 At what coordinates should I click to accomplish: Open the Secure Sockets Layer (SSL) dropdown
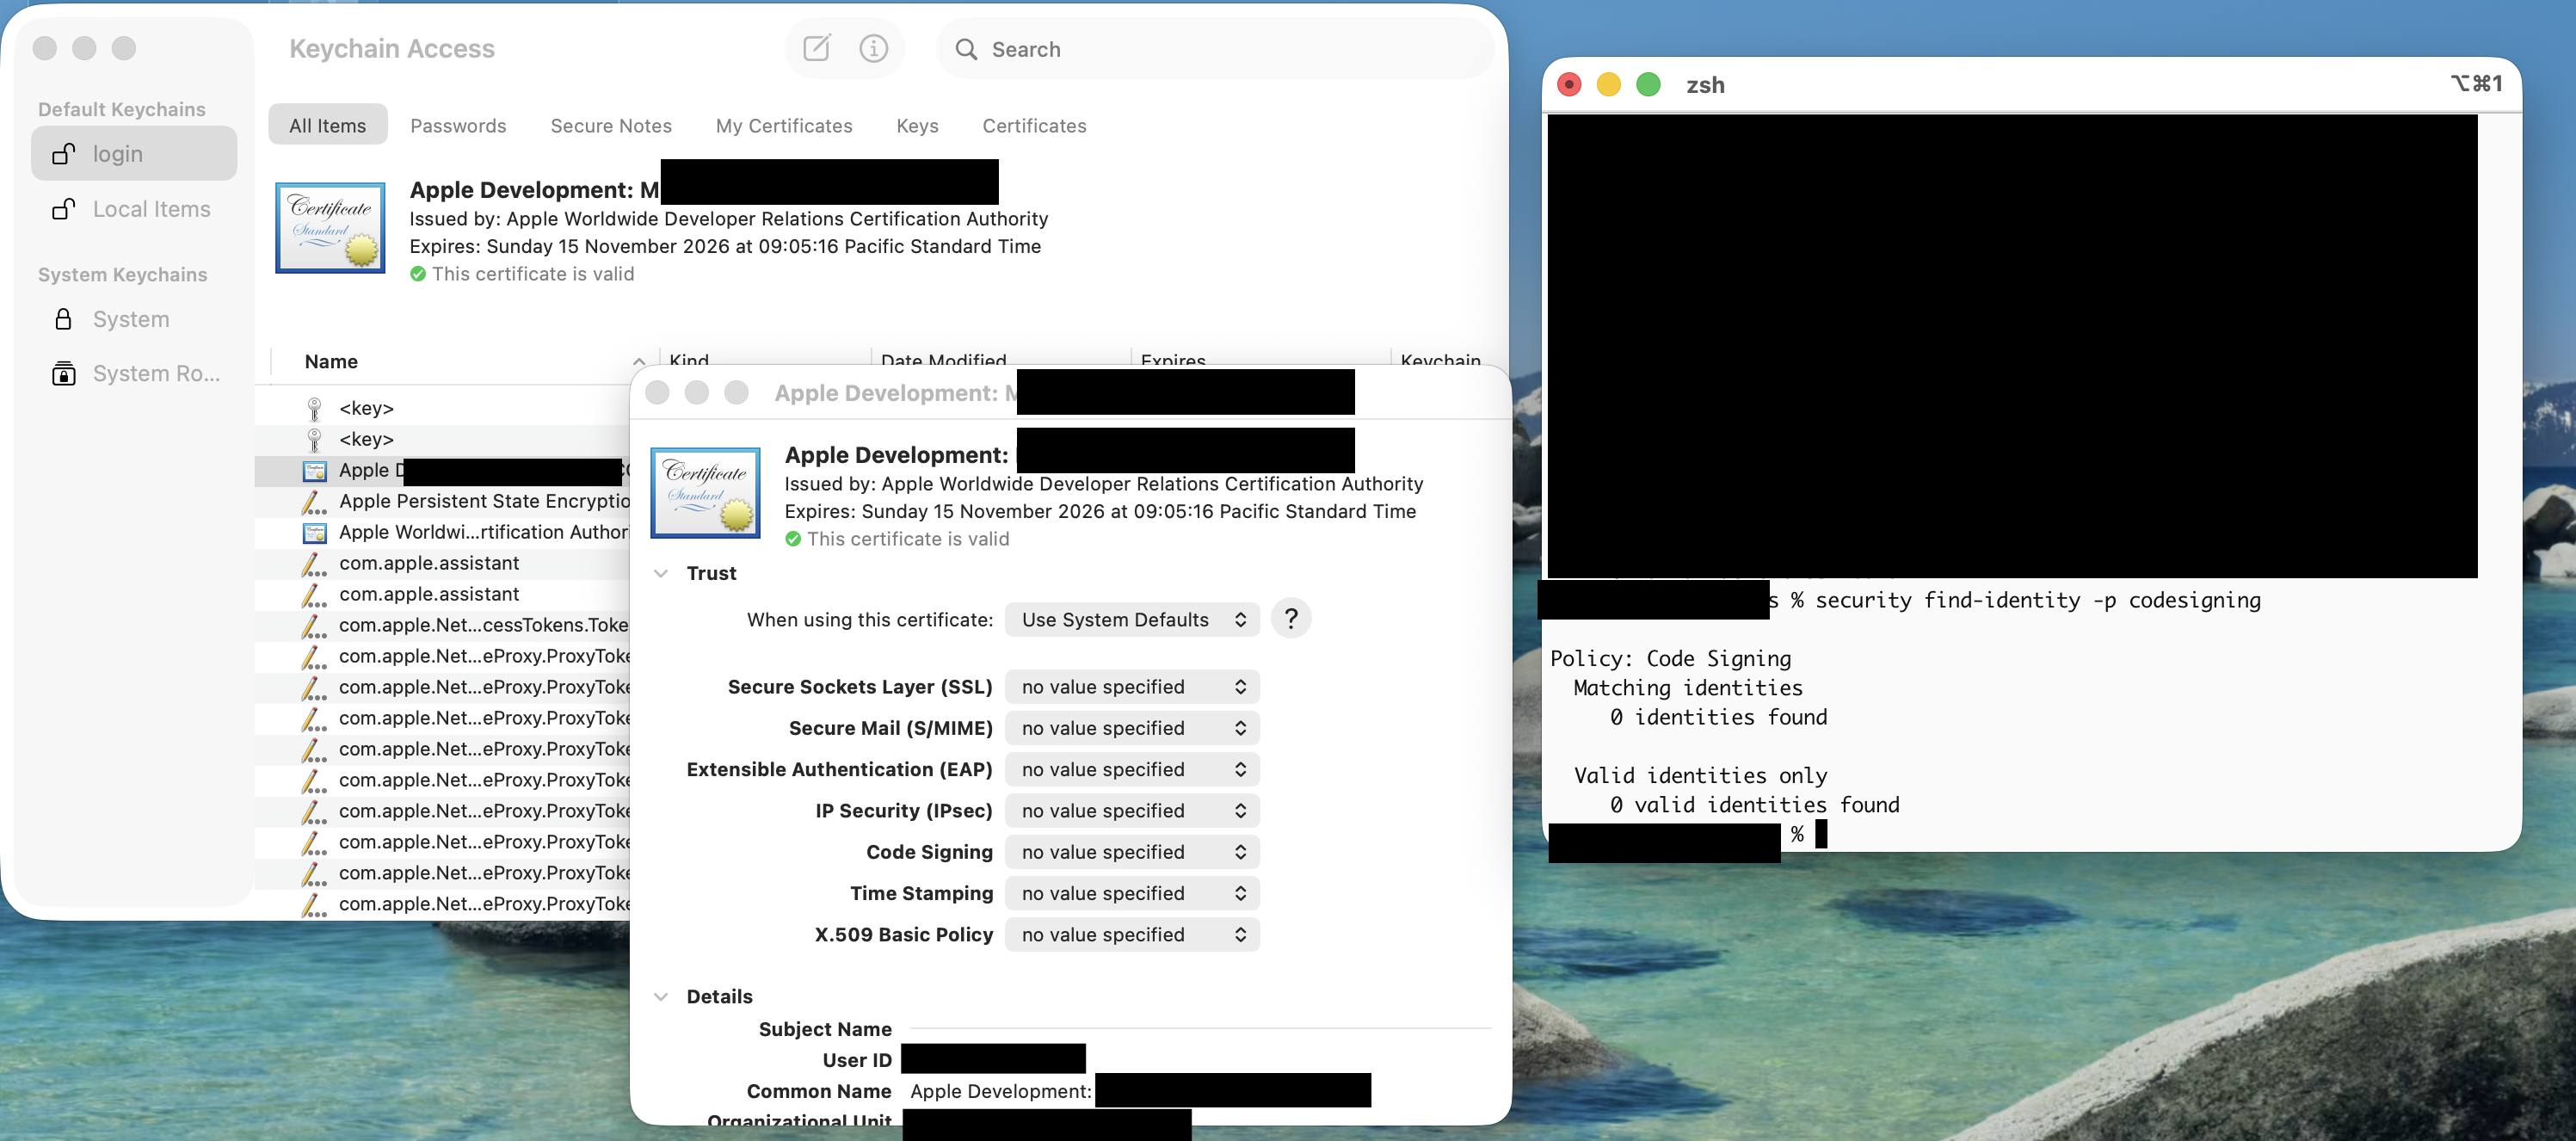point(1131,687)
